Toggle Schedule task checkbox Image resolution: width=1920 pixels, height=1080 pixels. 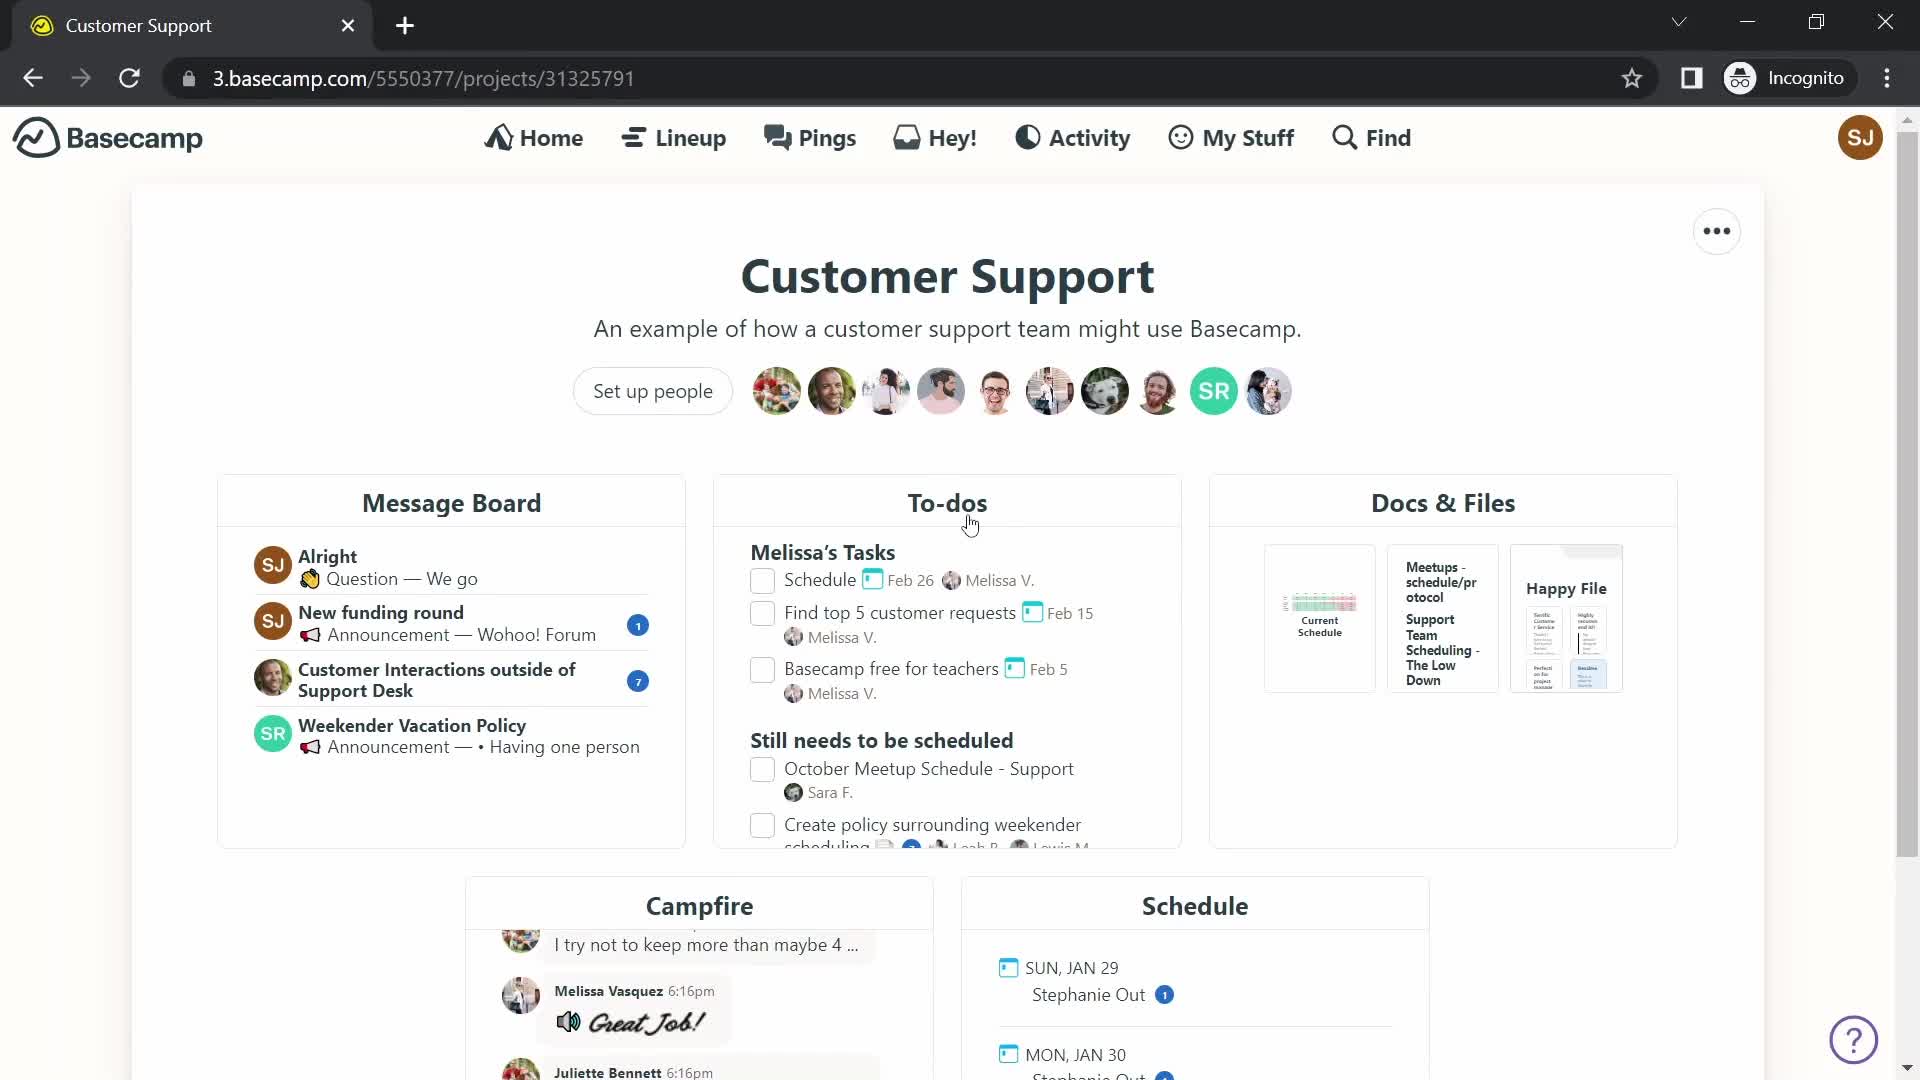pos(762,580)
